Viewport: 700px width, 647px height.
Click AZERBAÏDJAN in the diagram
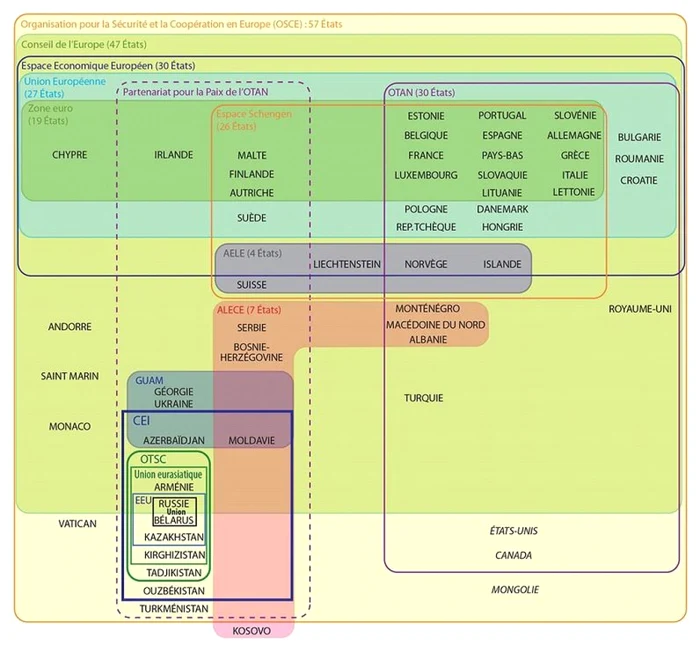[174, 440]
